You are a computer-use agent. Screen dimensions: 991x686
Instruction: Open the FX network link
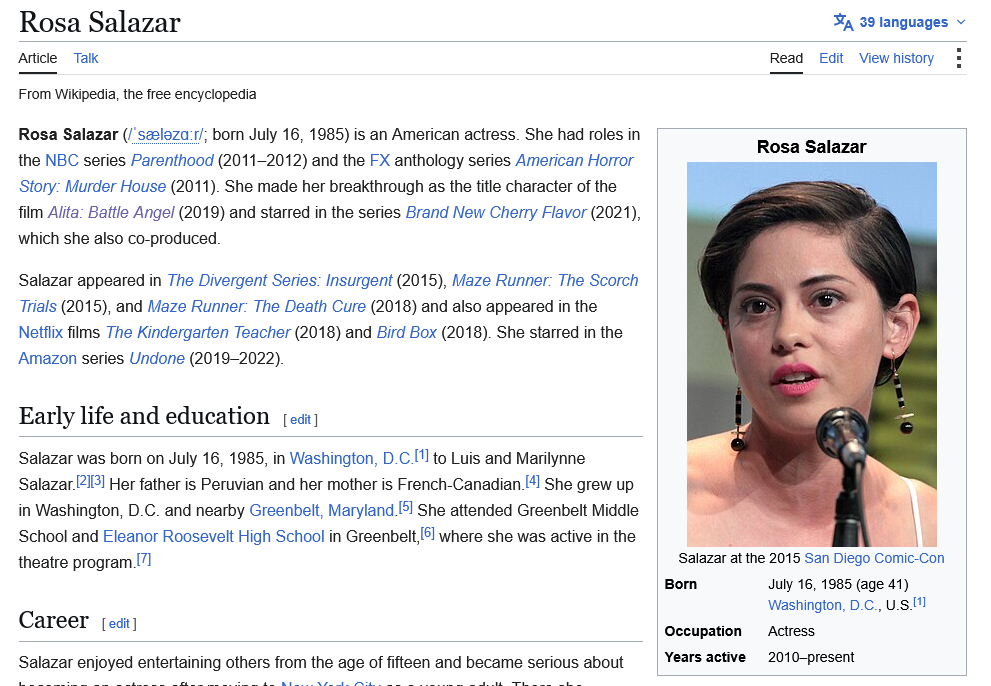point(380,161)
